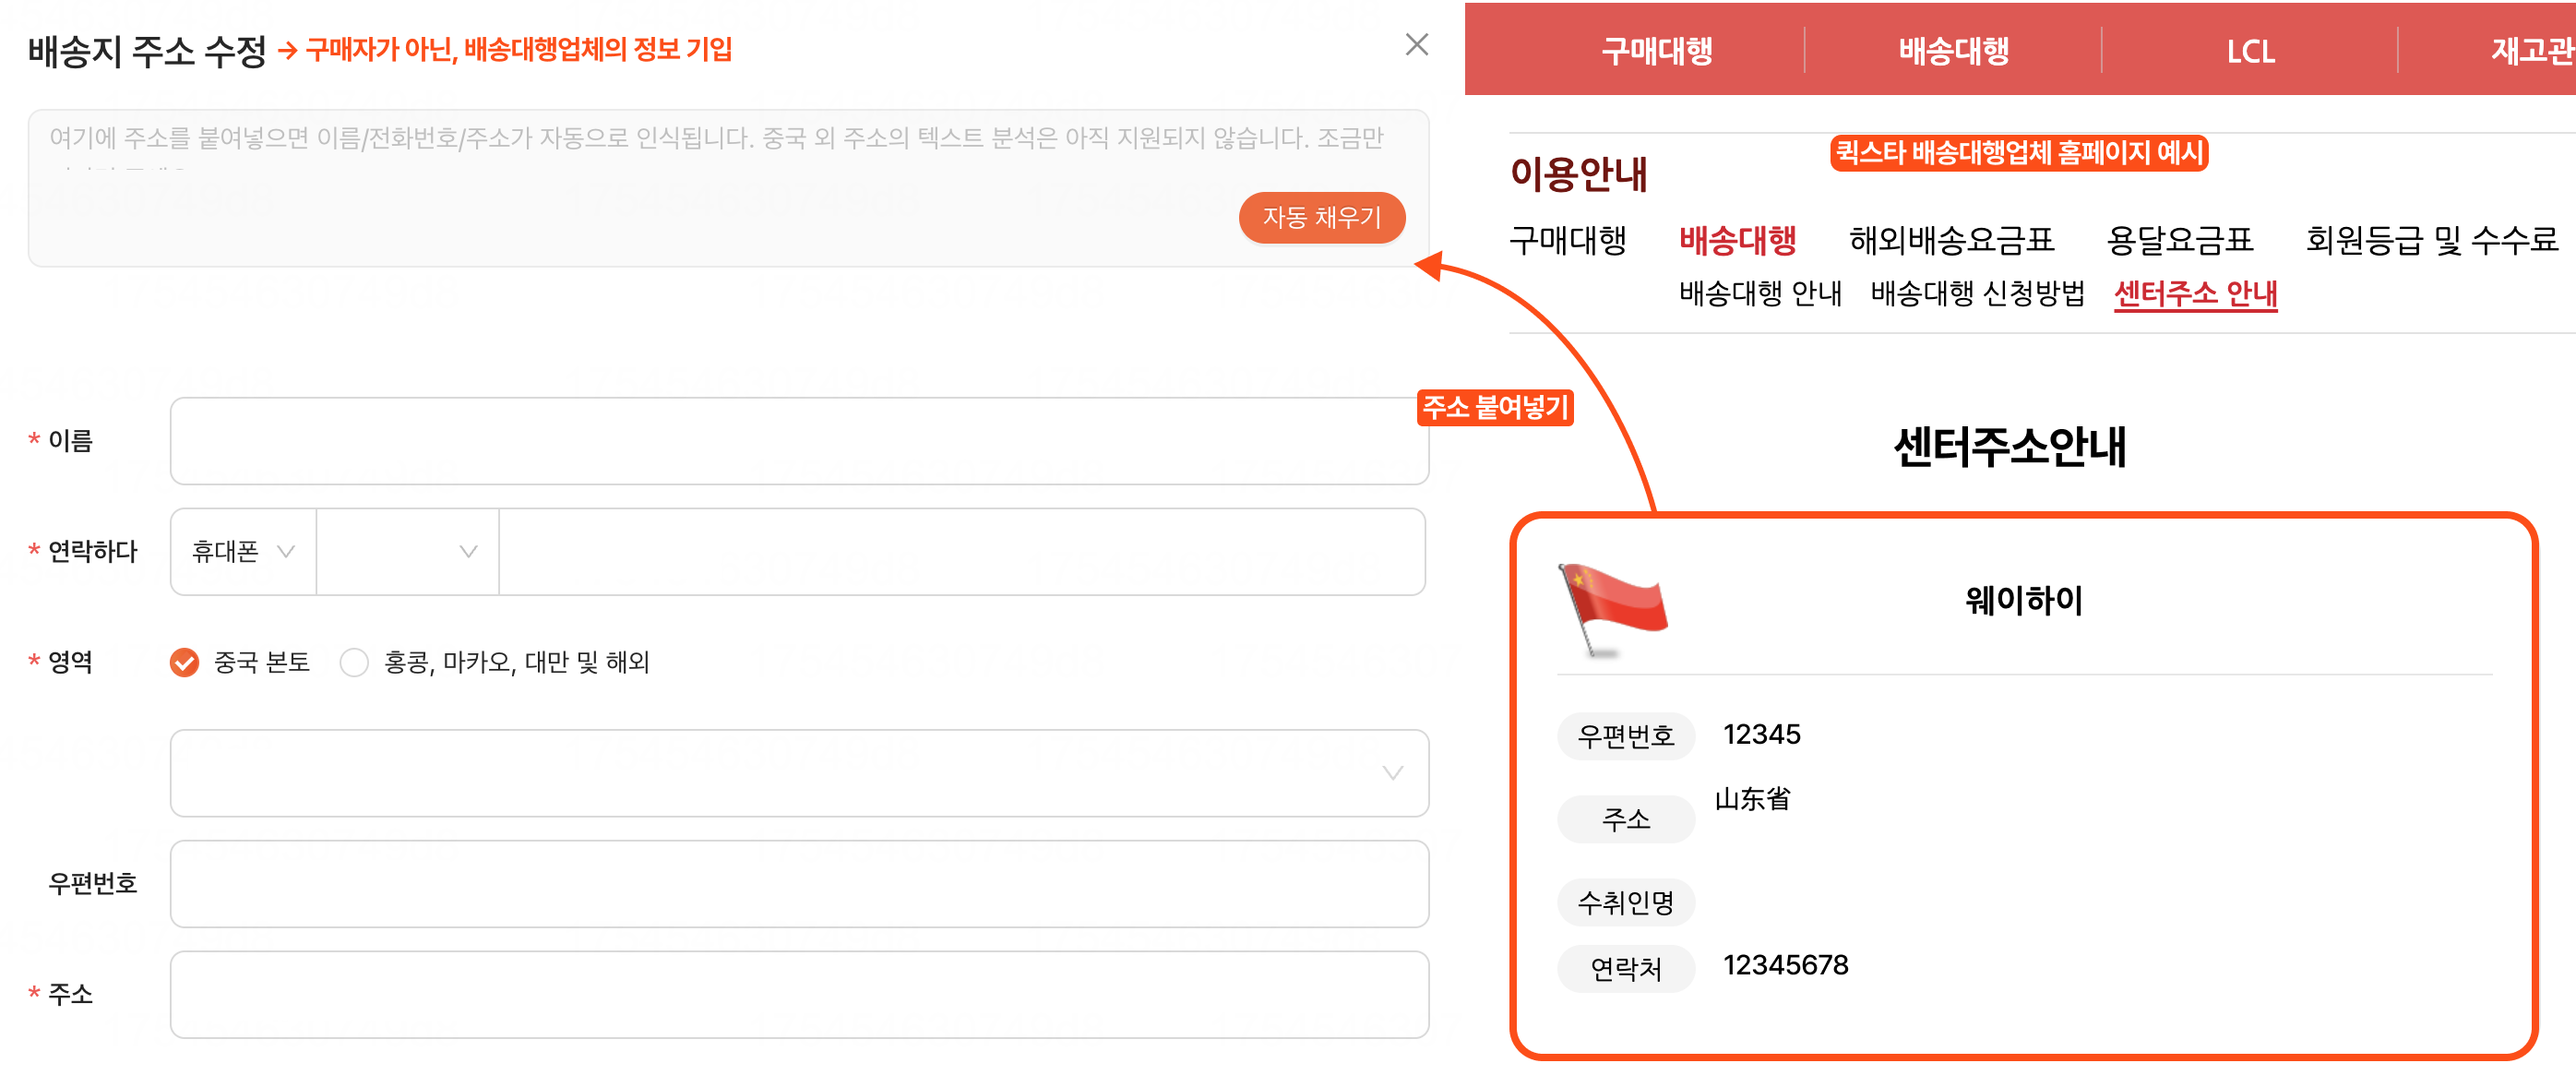The width and height of the screenshot is (2576, 1087).
Task: Click the 배송대행 신청방법 link
Action: click(x=1977, y=295)
